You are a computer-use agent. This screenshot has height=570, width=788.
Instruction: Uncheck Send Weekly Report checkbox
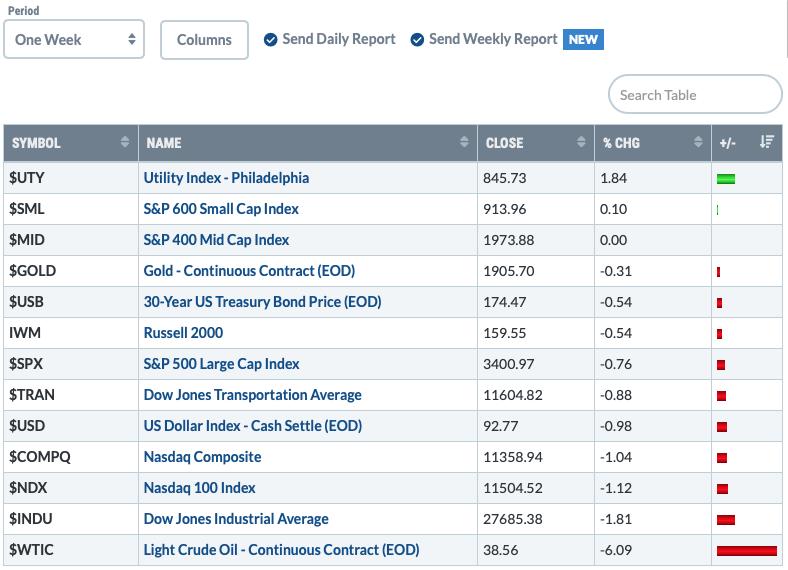click(417, 39)
